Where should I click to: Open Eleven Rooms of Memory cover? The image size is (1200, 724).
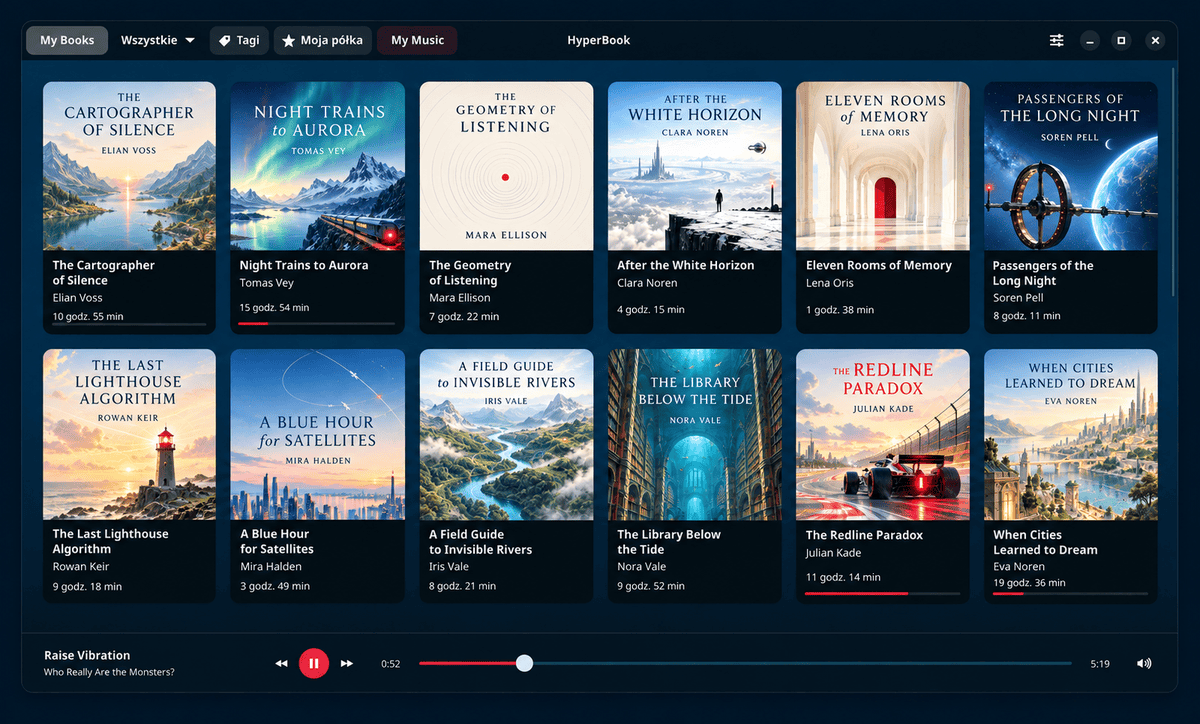(883, 166)
